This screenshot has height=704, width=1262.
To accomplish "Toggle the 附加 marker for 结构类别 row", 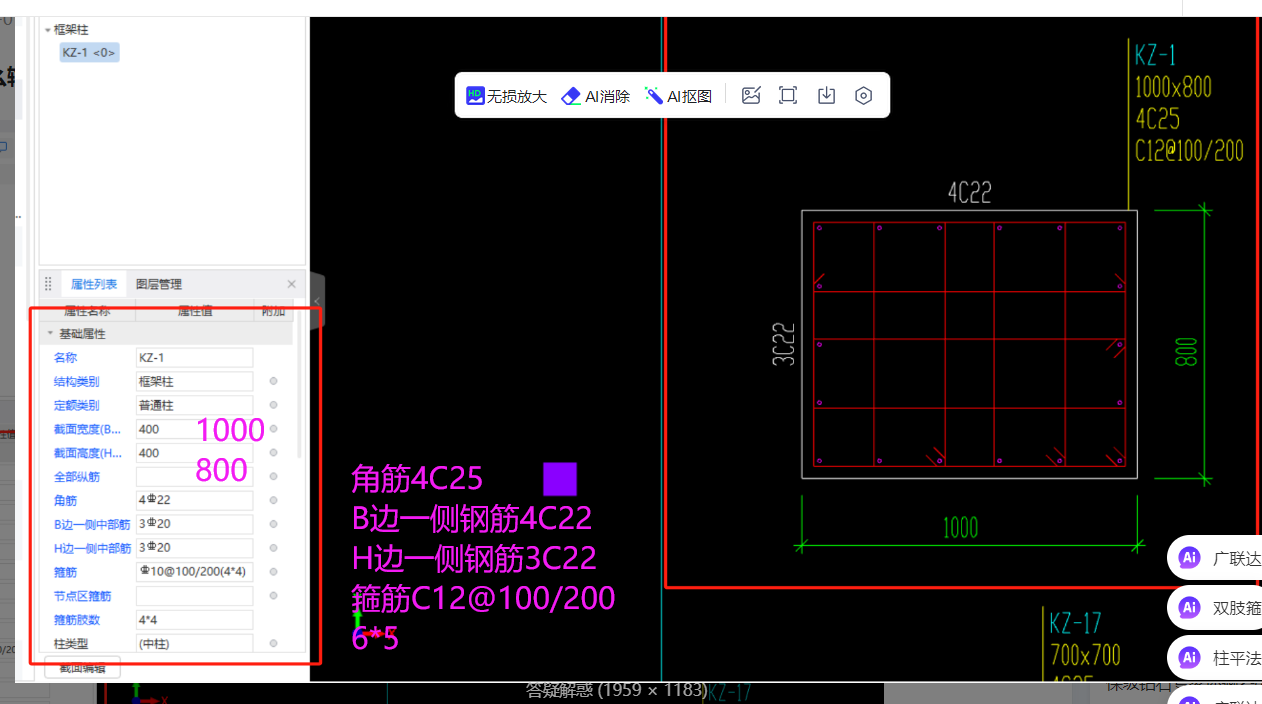I will point(273,381).
